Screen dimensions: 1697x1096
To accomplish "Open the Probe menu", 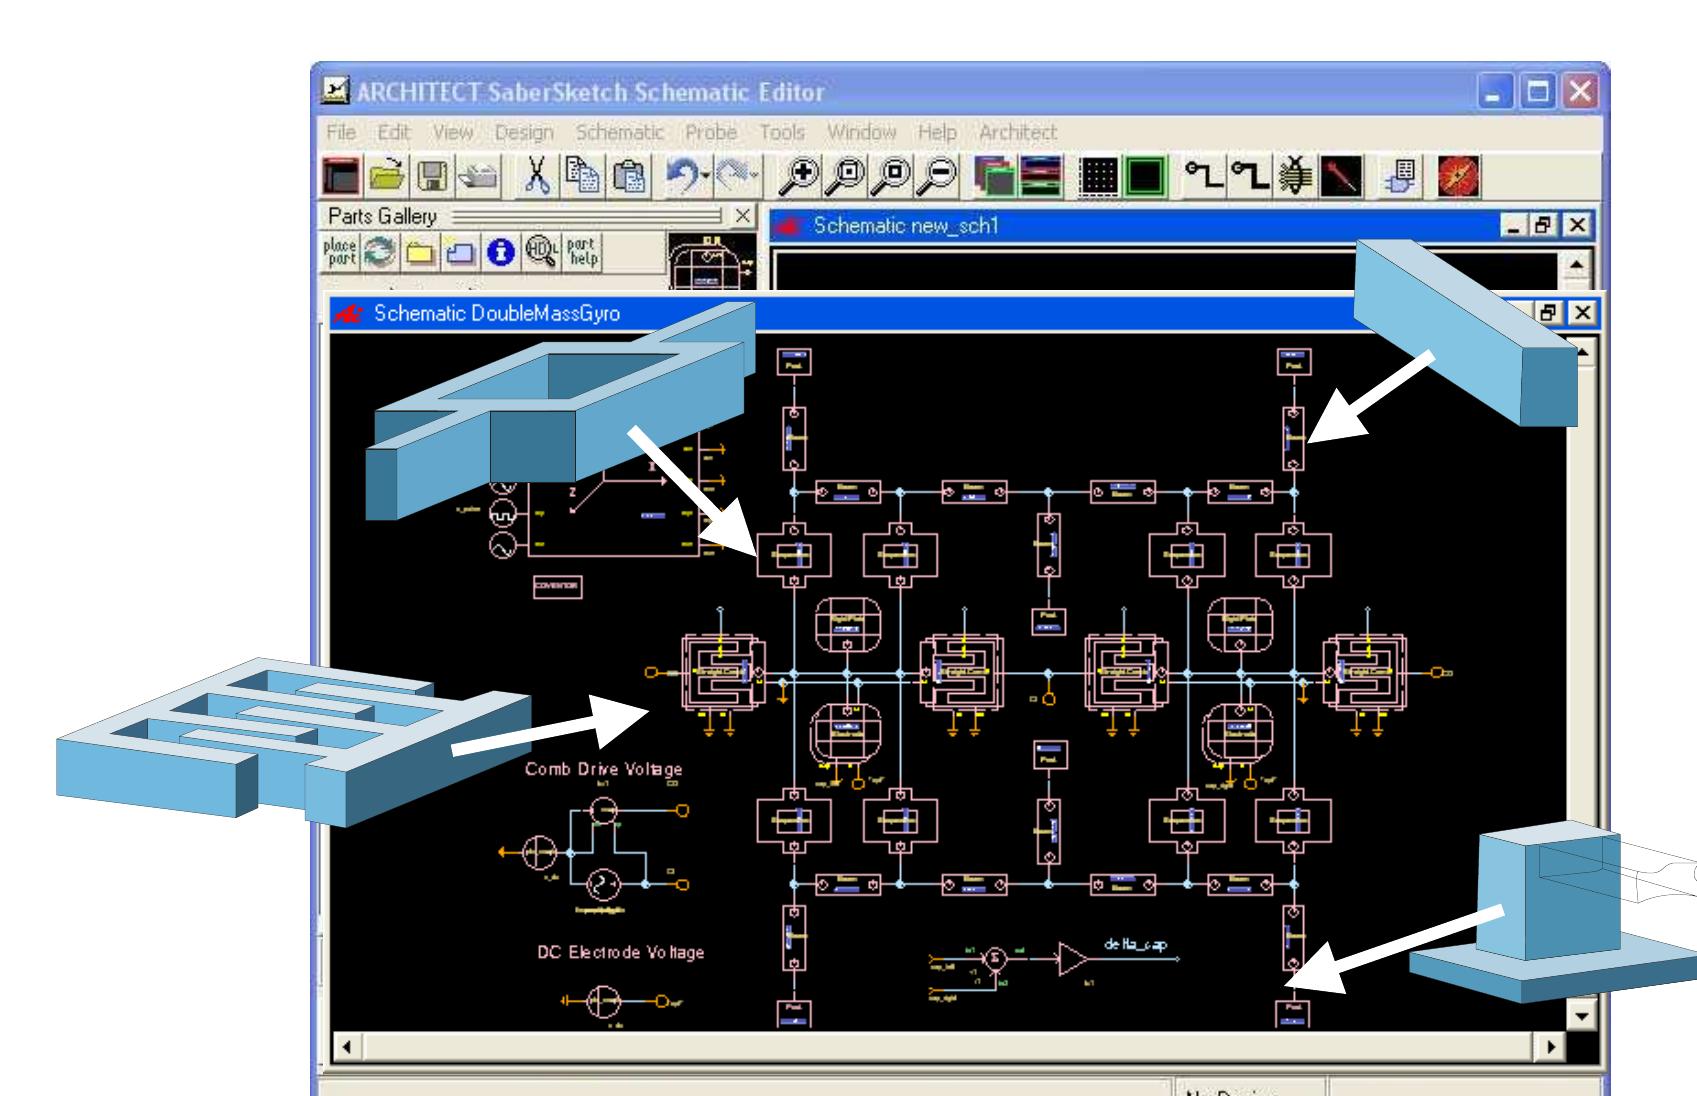I will click(711, 132).
